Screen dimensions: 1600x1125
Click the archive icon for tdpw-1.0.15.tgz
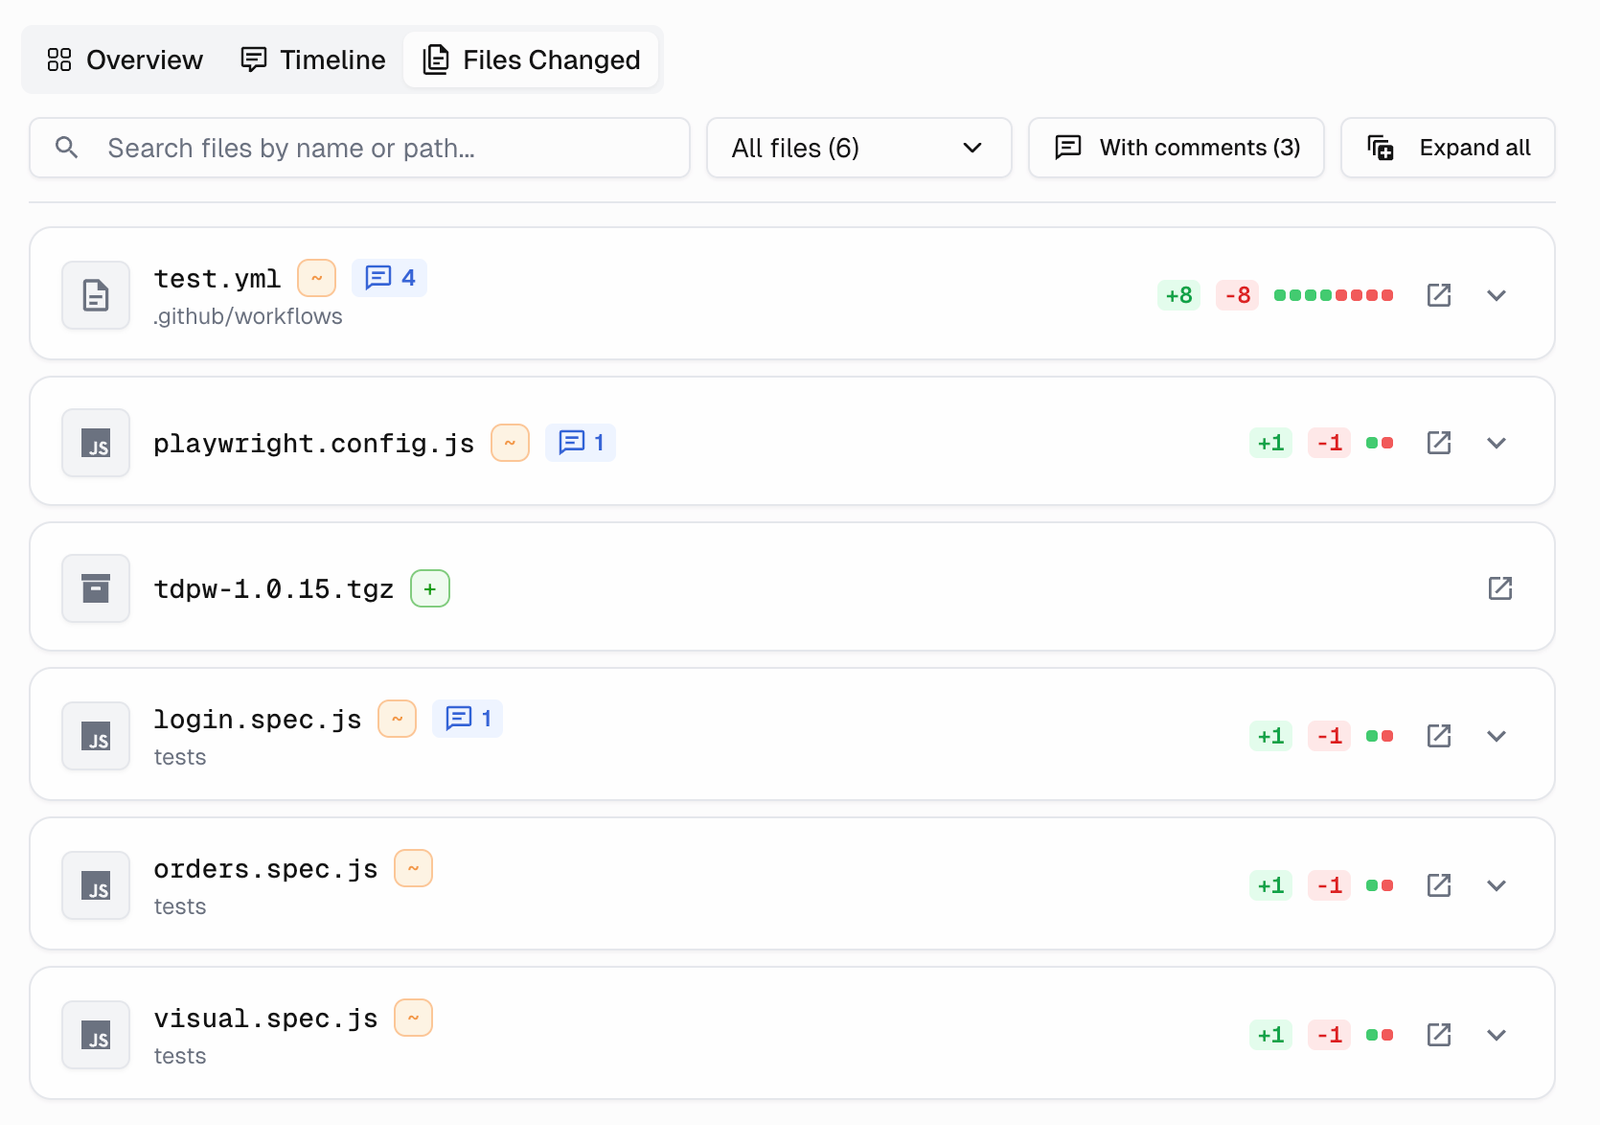pos(95,588)
